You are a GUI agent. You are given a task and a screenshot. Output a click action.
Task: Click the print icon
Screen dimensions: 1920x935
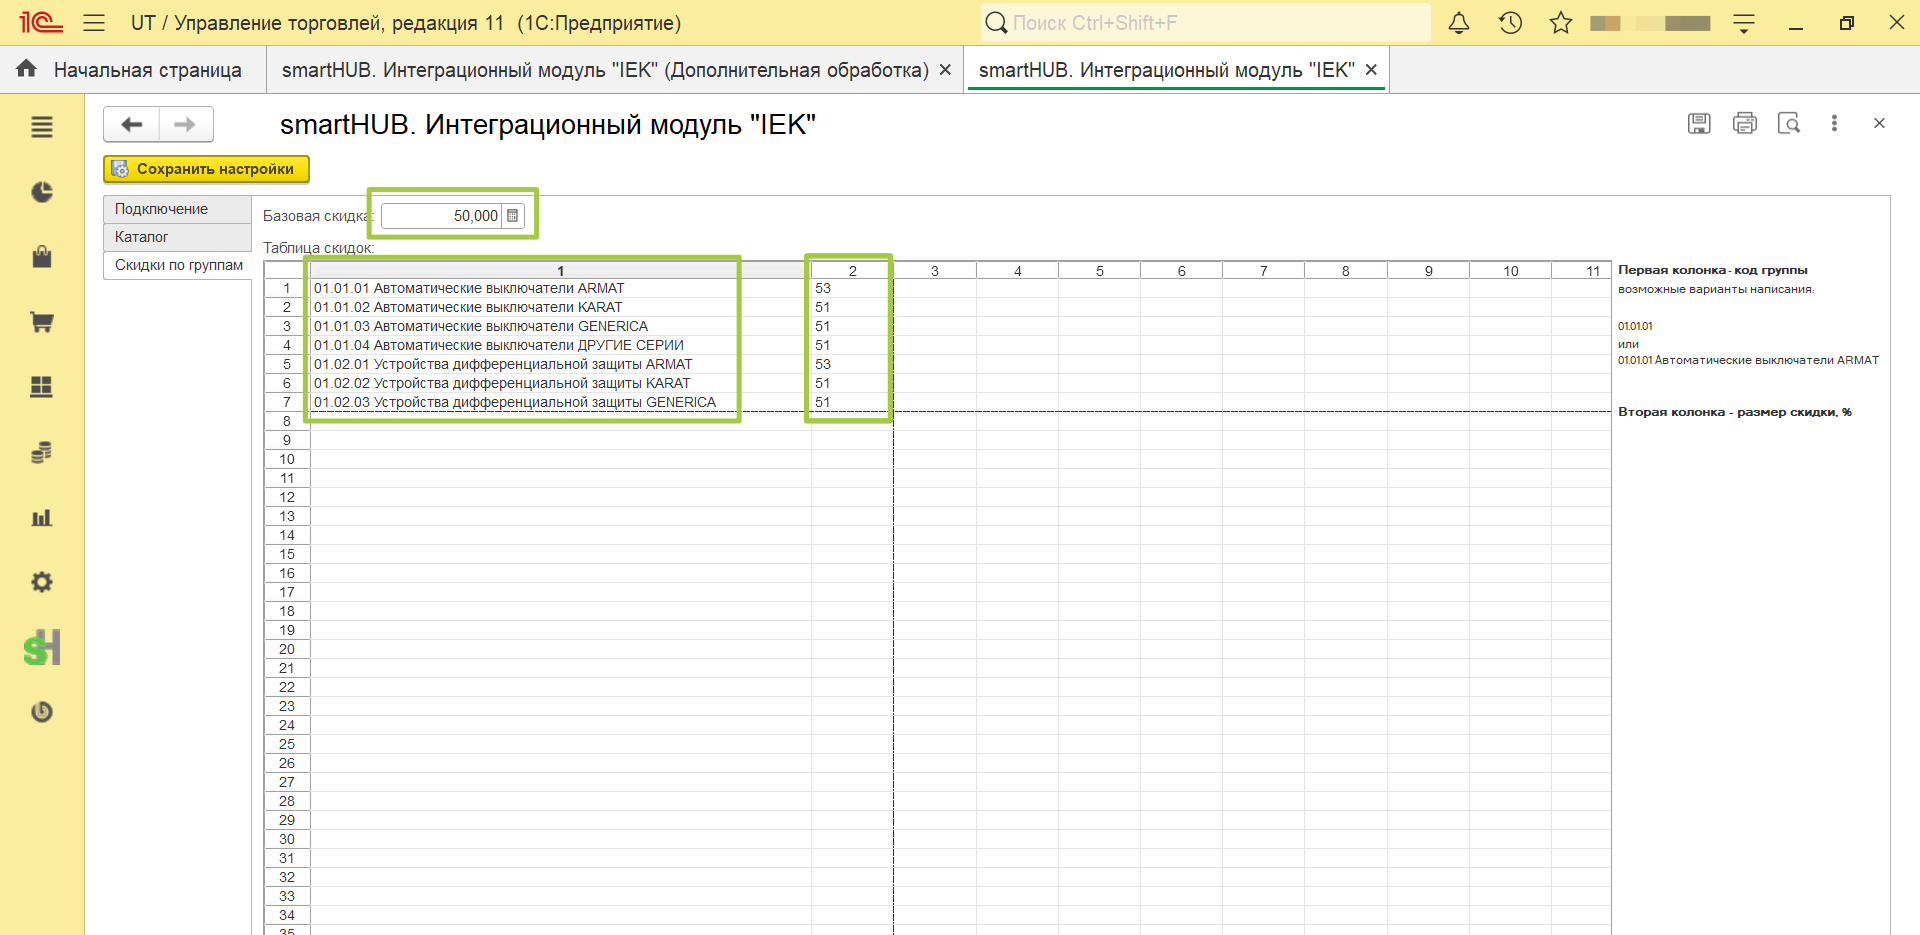click(x=1745, y=123)
